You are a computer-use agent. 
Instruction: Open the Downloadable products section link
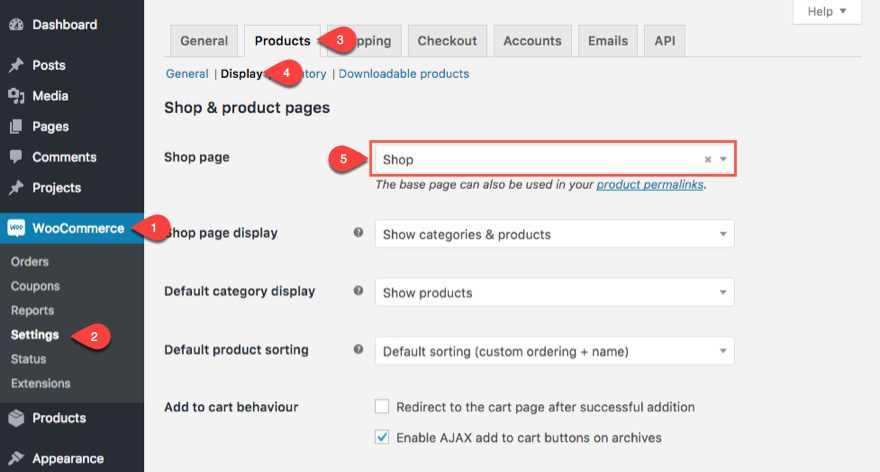click(404, 73)
